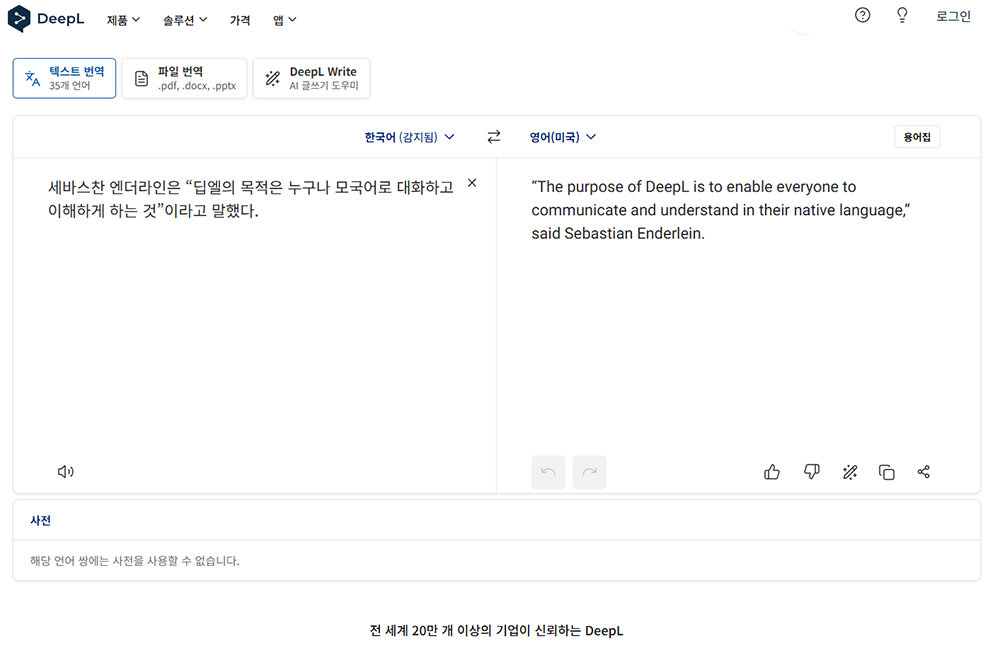Expand the 제품 menu
The height and width of the screenshot is (653, 1000).
123,19
